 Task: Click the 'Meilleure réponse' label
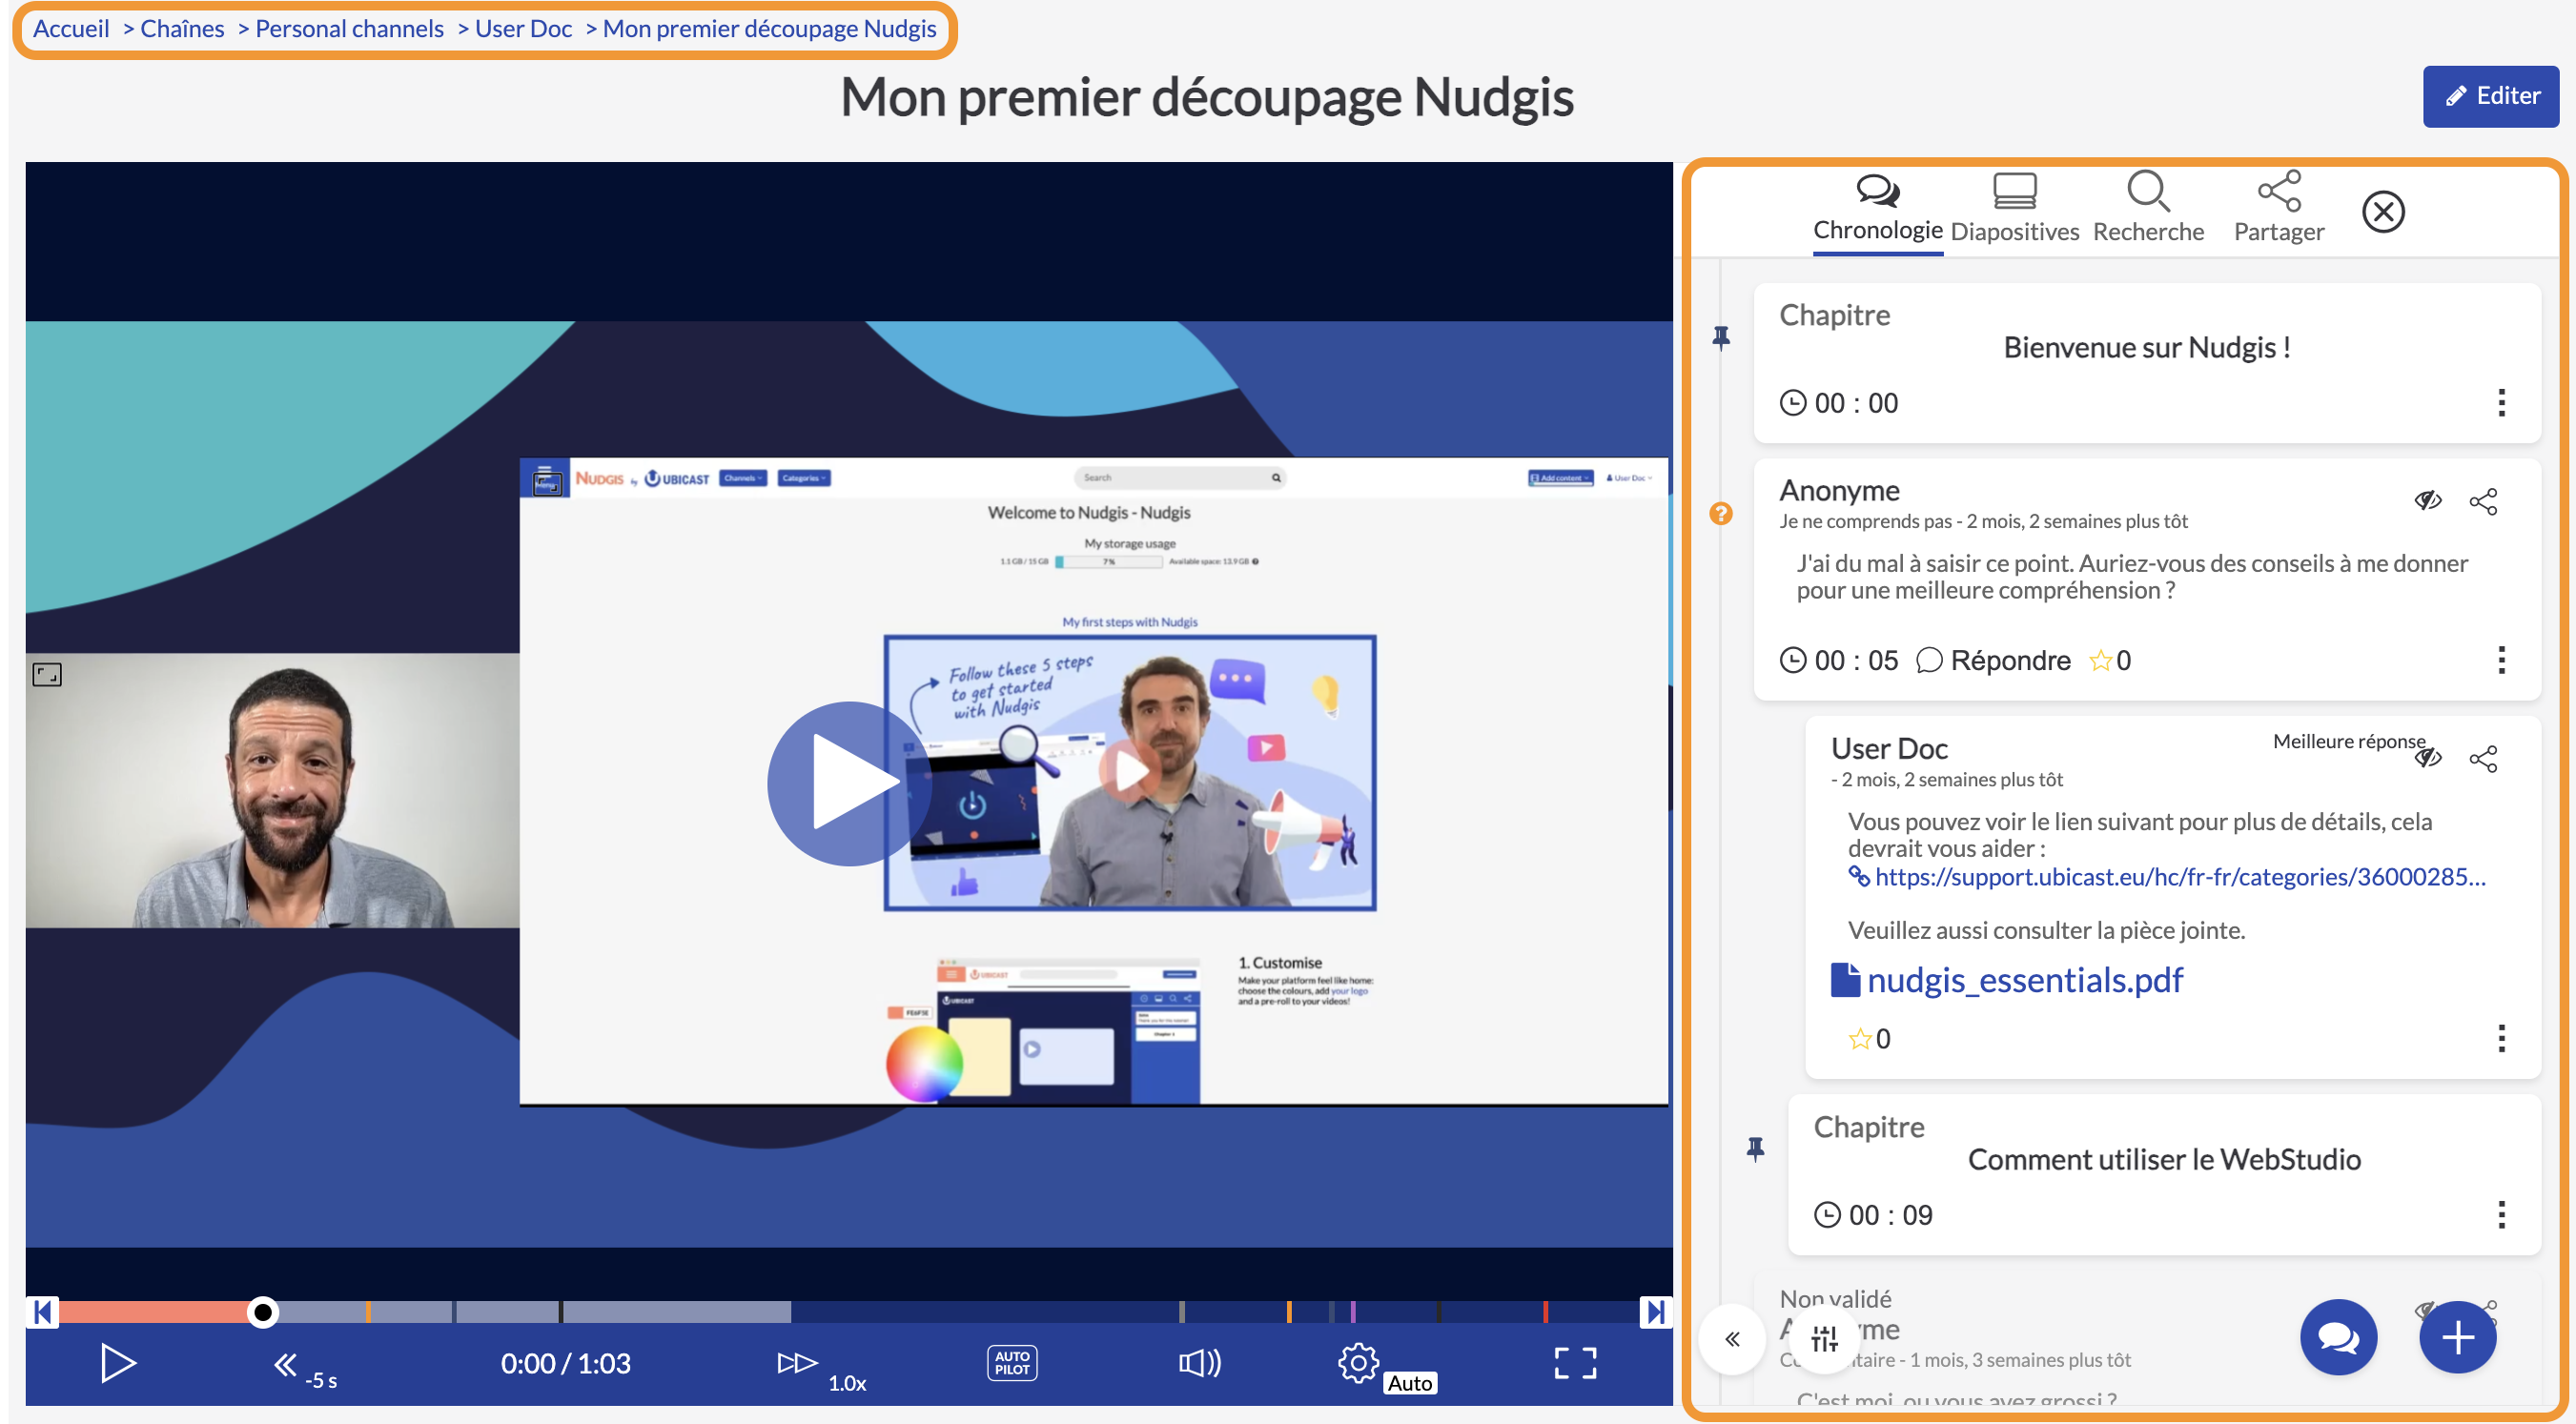point(2348,741)
